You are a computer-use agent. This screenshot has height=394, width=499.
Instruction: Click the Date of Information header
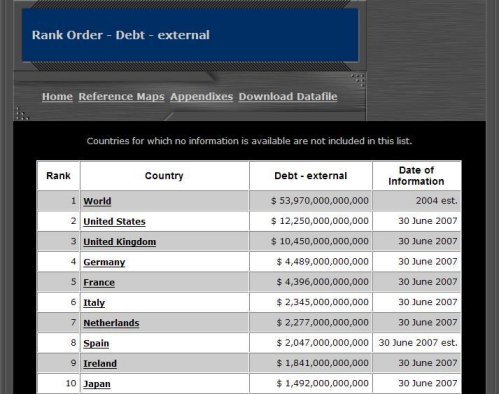click(x=417, y=176)
